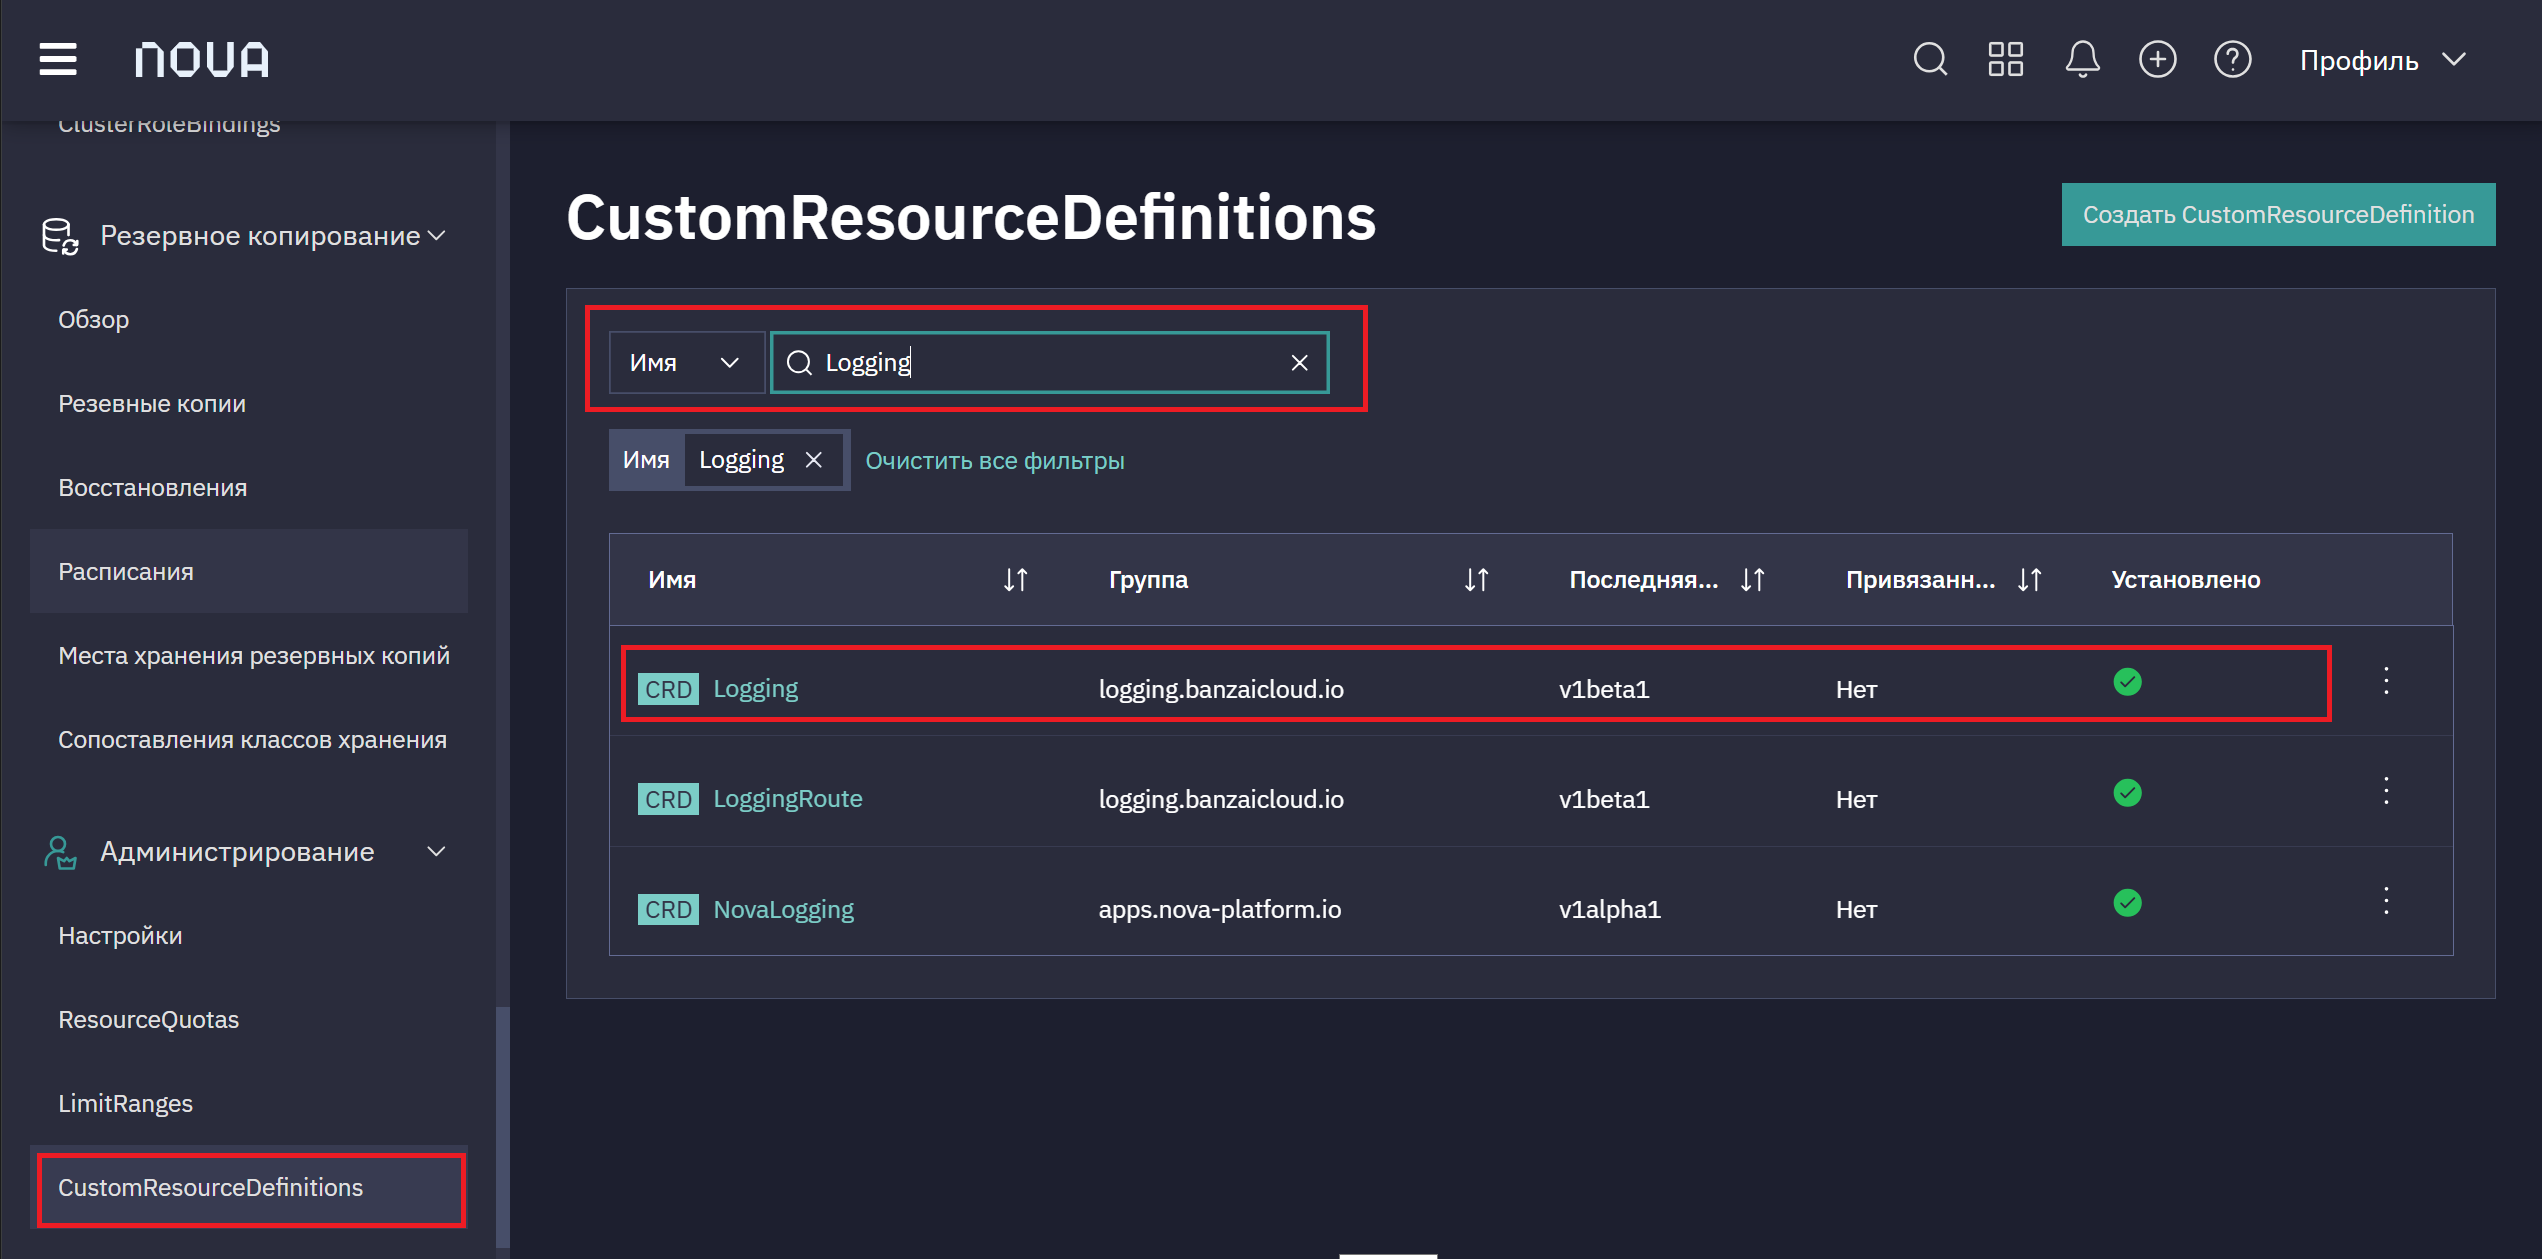2542x1259 pixels.
Task: Remove the Logging filter chip
Action: point(814,460)
